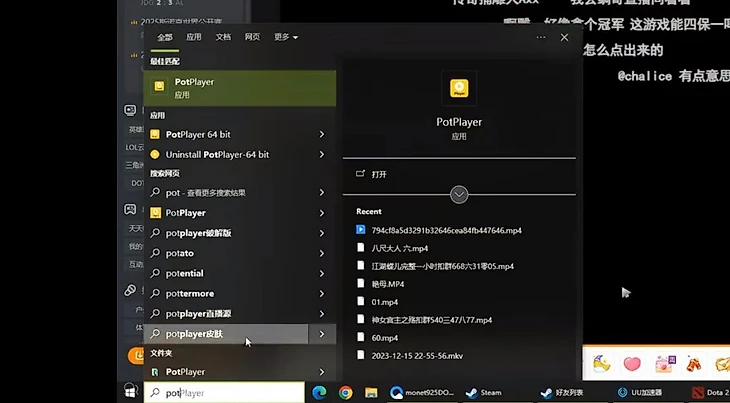
Task: Click the Uninstall PotPlayer-64 bit icon
Action: pyautogui.click(x=155, y=154)
